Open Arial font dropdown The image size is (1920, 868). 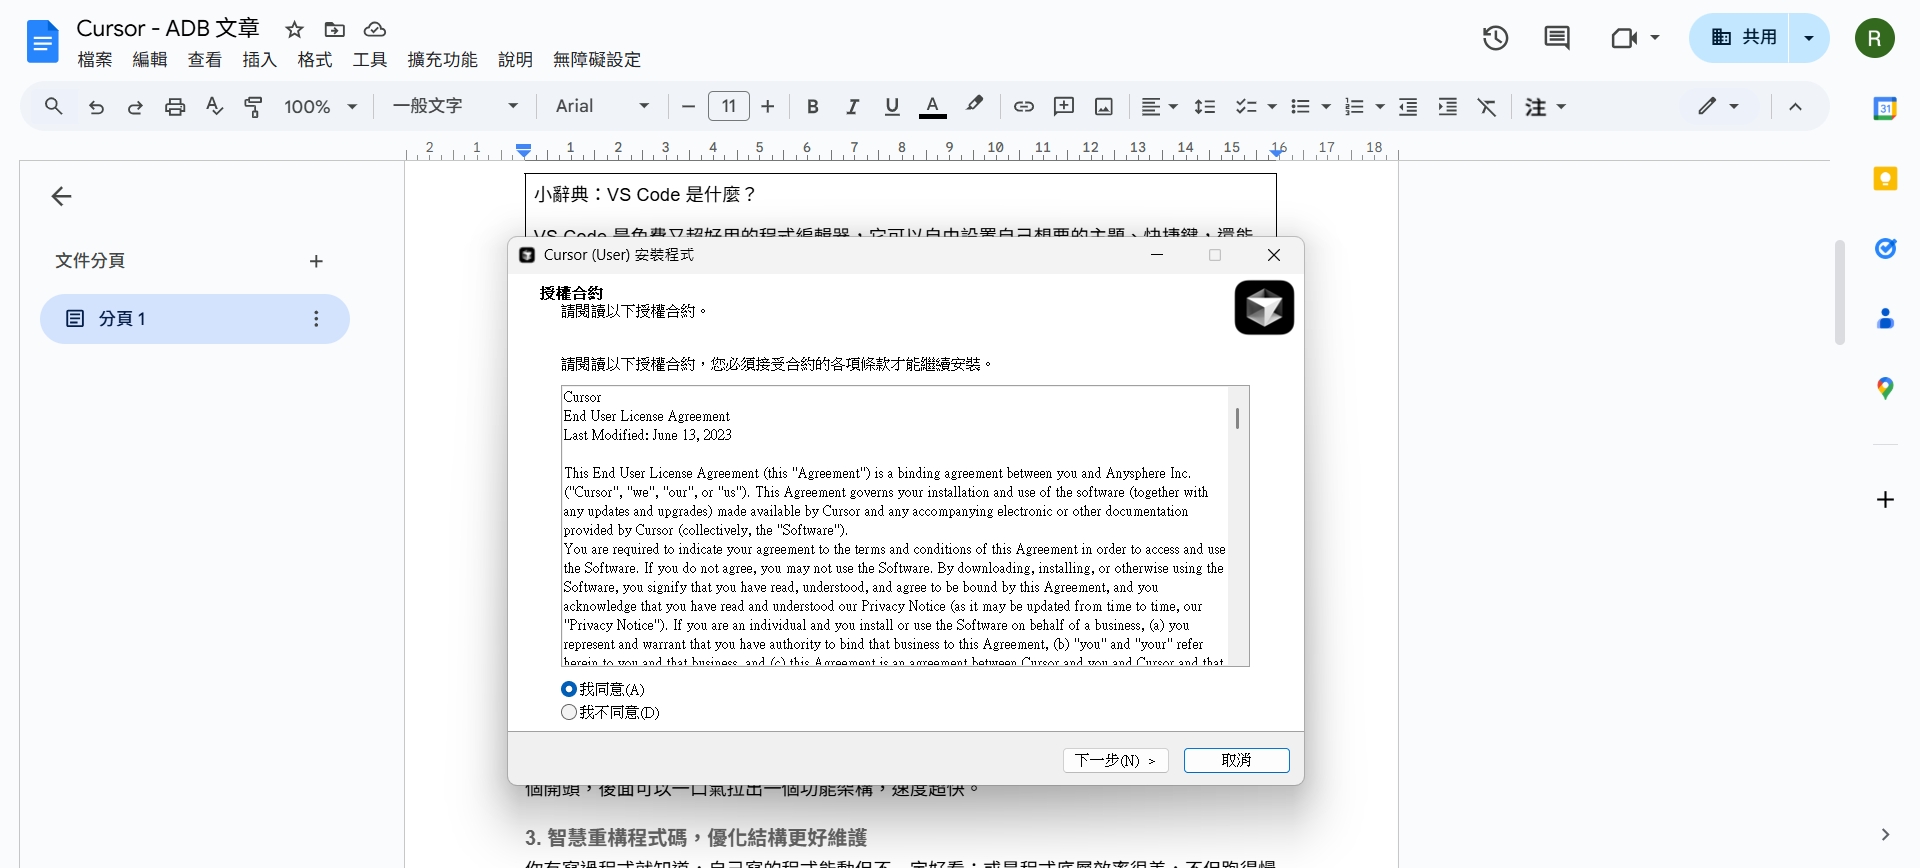pos(602,106)
